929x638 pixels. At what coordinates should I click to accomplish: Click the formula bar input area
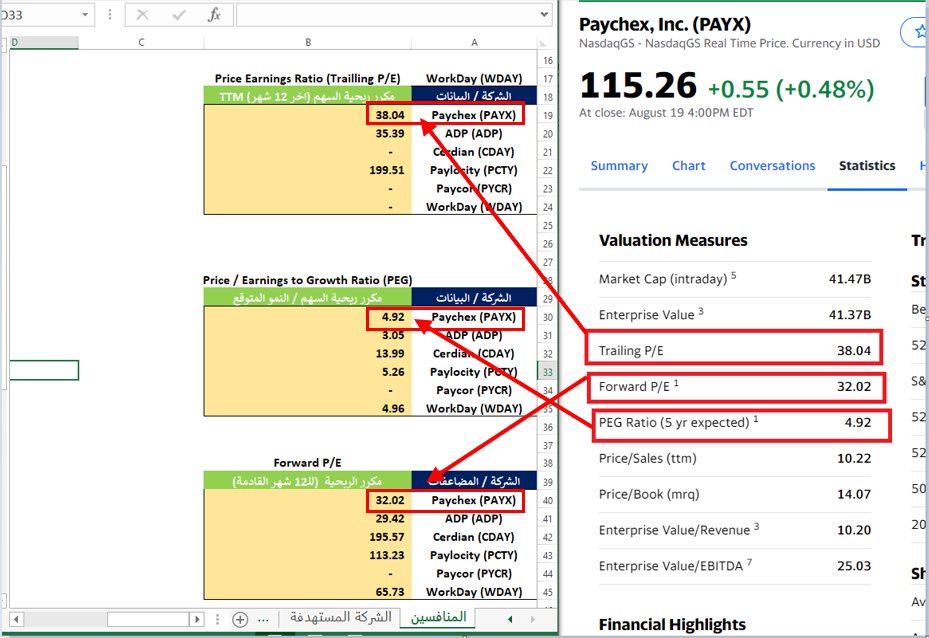pos(387,15)
